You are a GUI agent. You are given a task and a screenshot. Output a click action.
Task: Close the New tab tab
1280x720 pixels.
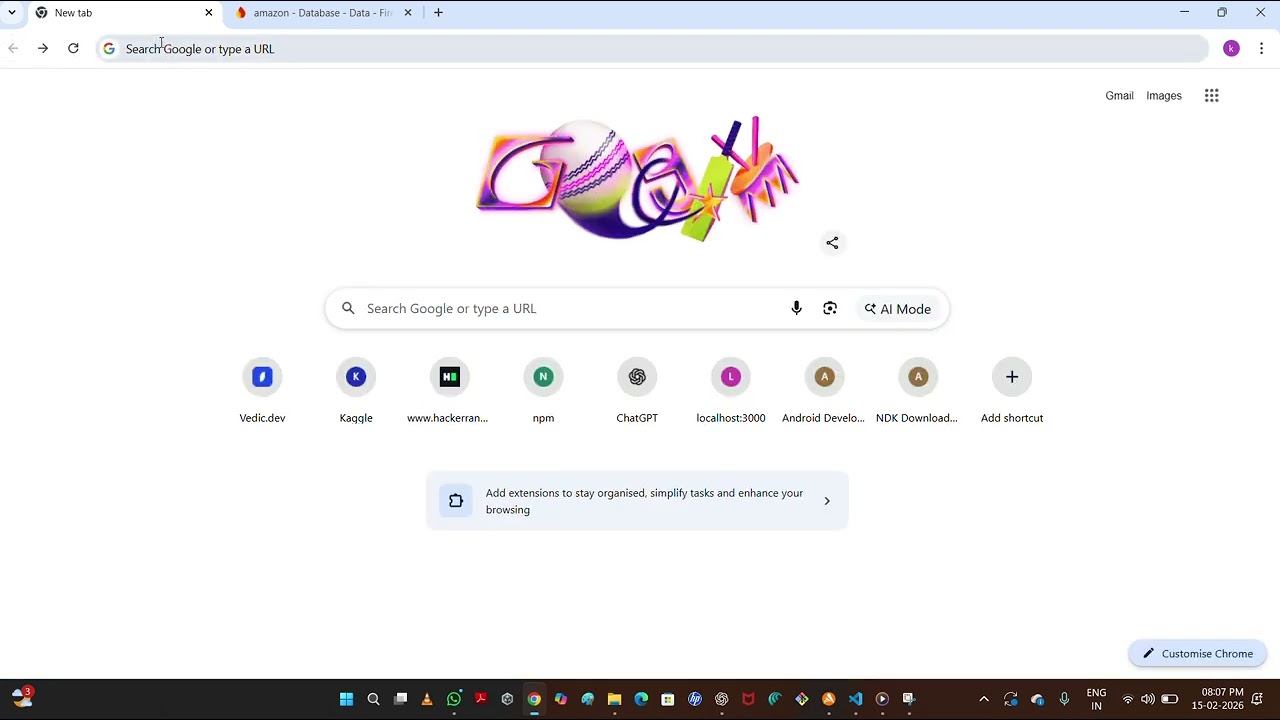click(208, 13)
